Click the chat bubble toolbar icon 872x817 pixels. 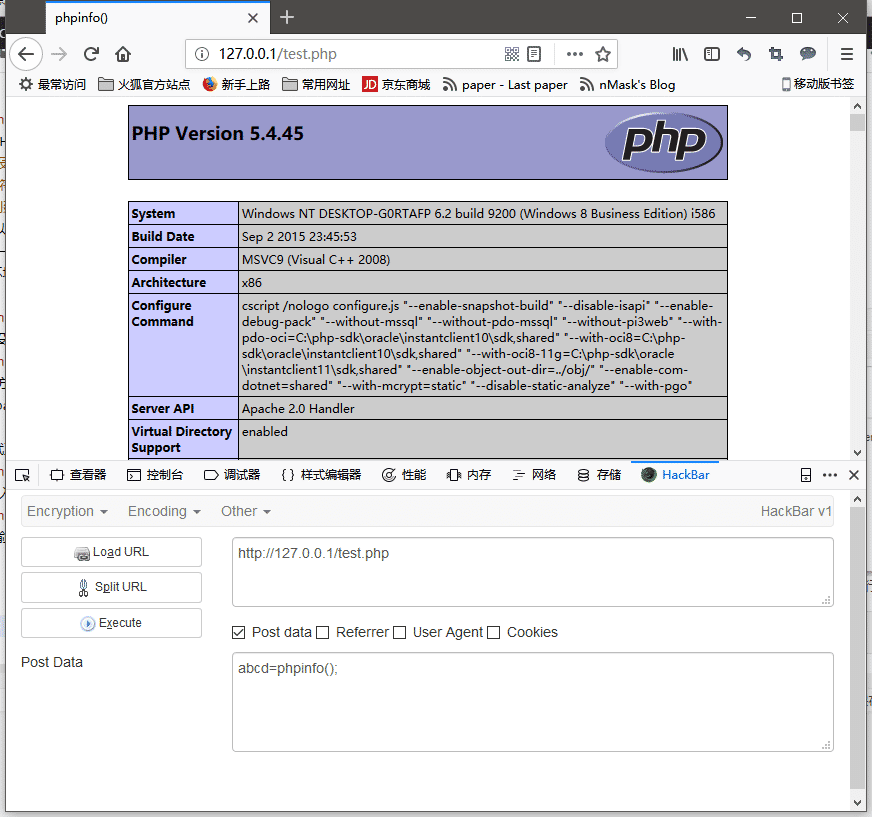[x=807, y=54]
